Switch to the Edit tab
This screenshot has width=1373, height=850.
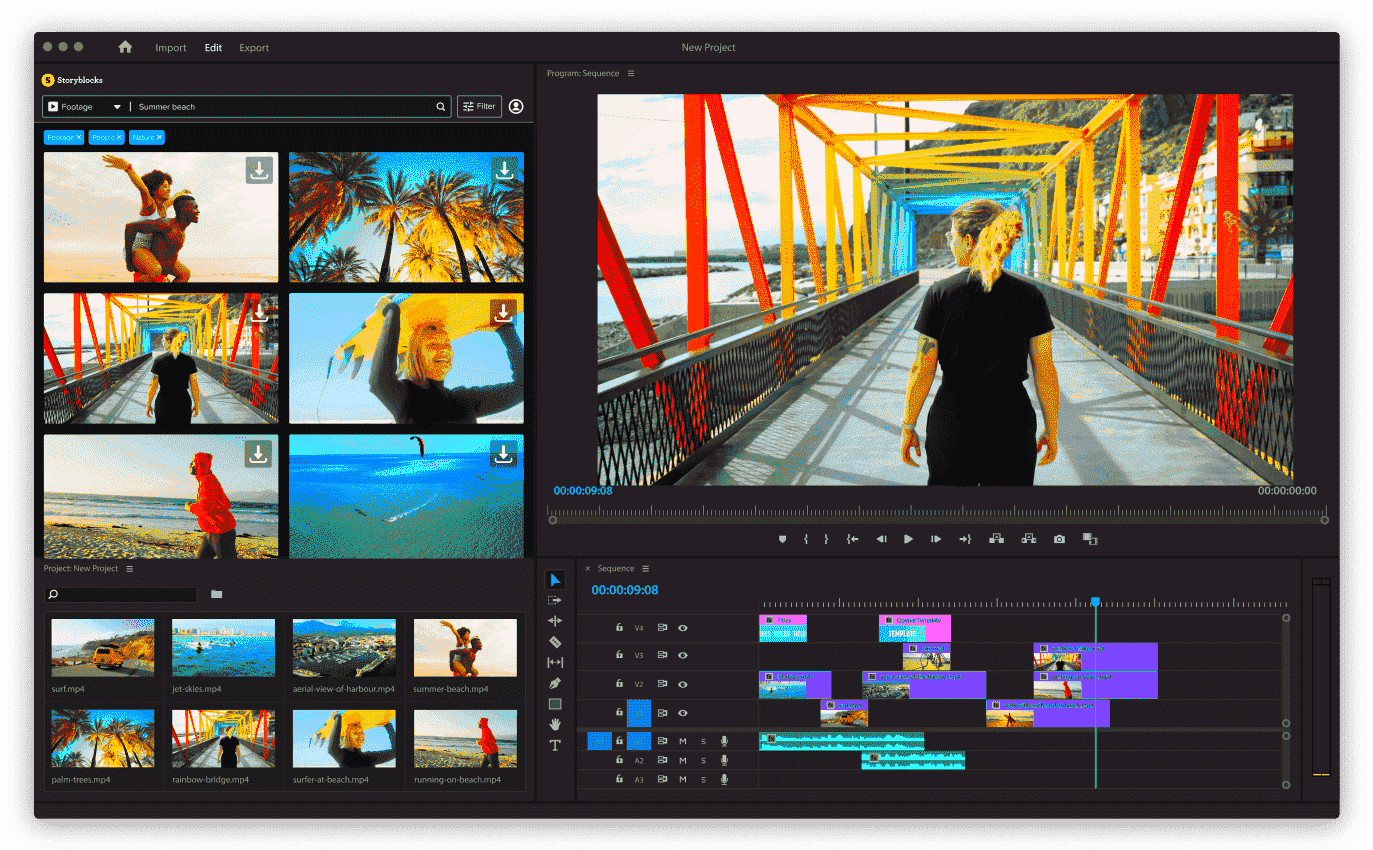pyautogui.click(x=213, y=47)
